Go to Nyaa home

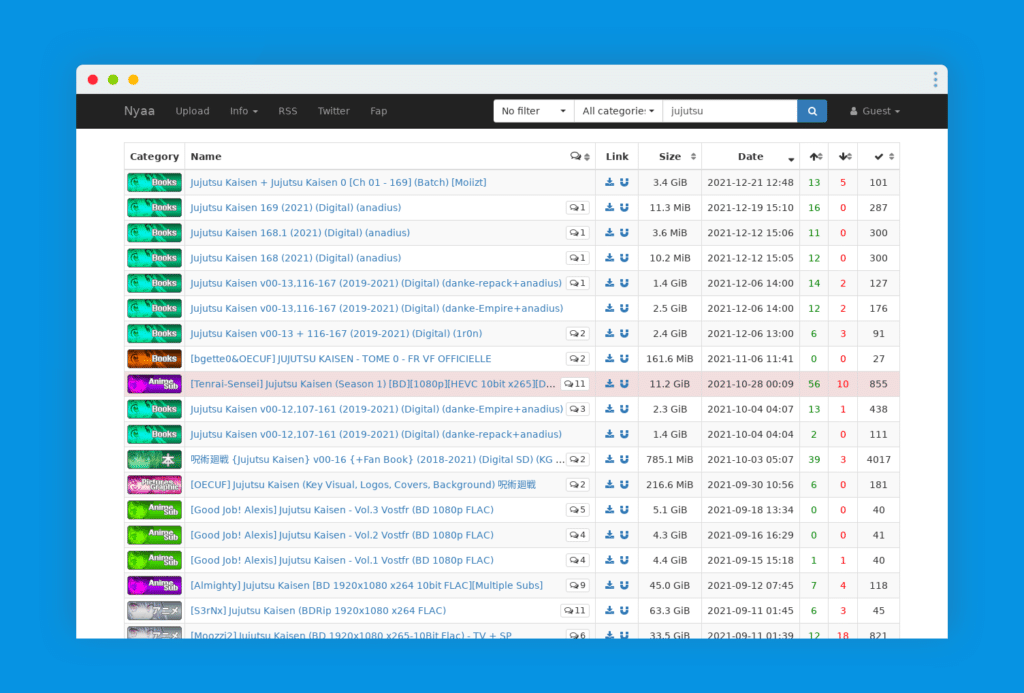point(139,111)
